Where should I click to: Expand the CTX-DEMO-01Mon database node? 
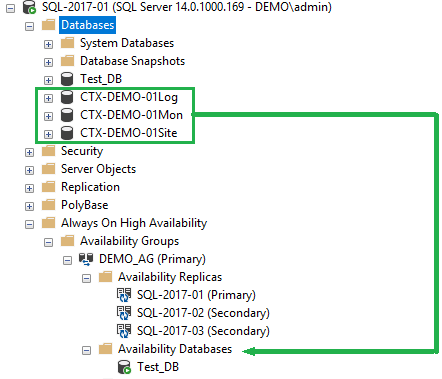(48, 116)
